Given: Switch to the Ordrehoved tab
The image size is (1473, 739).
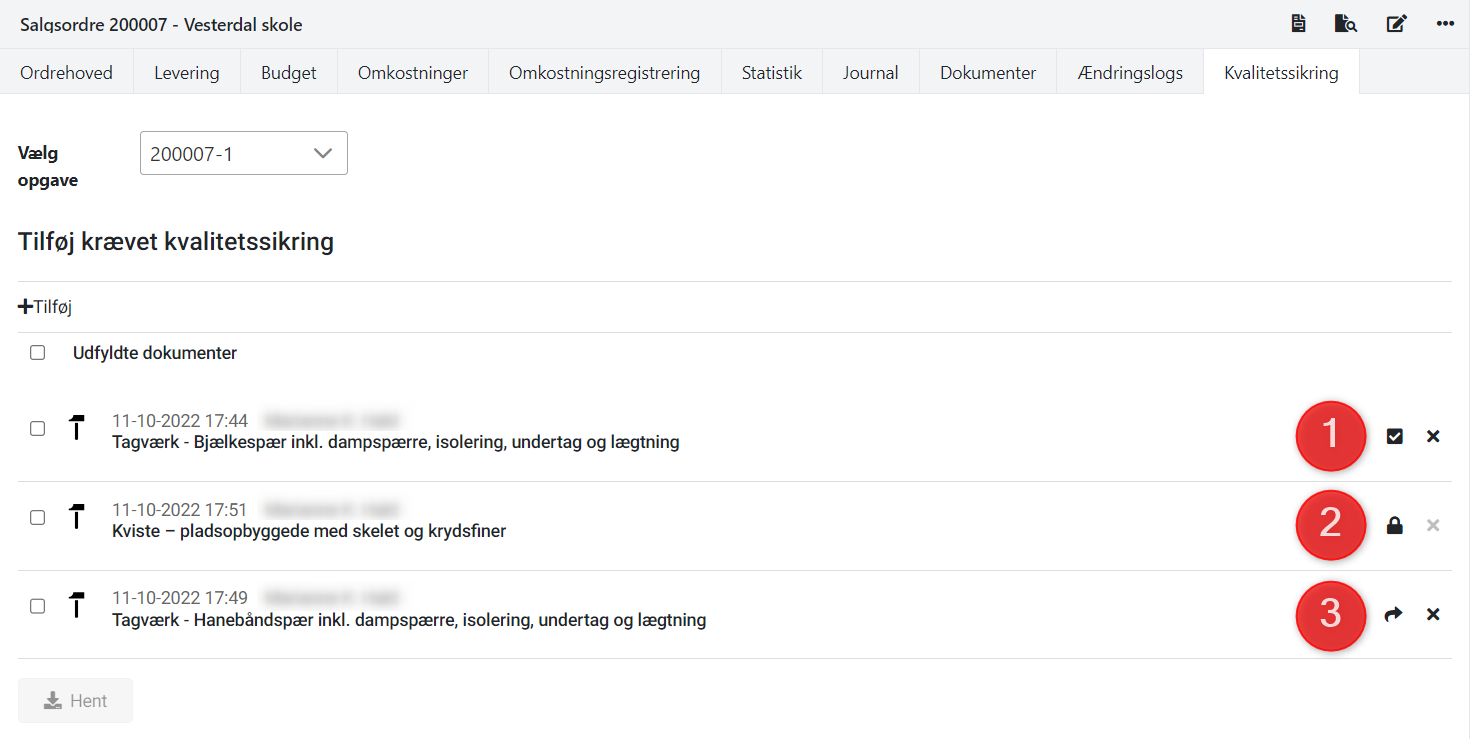Looking at the screenshot, I should (x=67, y=73).
